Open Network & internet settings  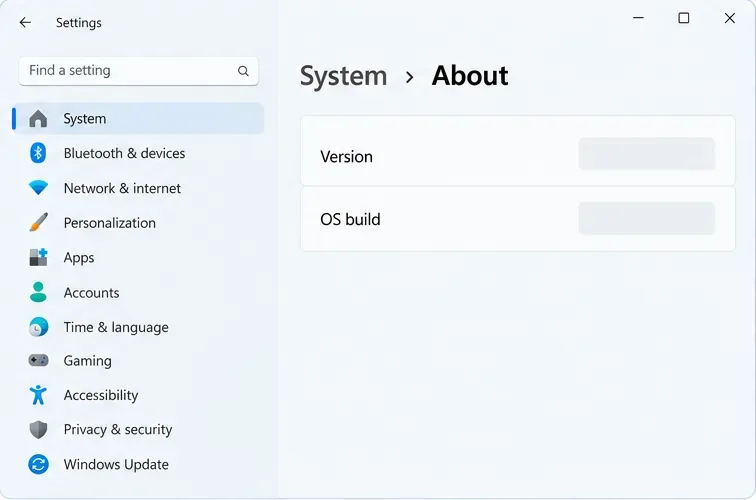[138, 188]
